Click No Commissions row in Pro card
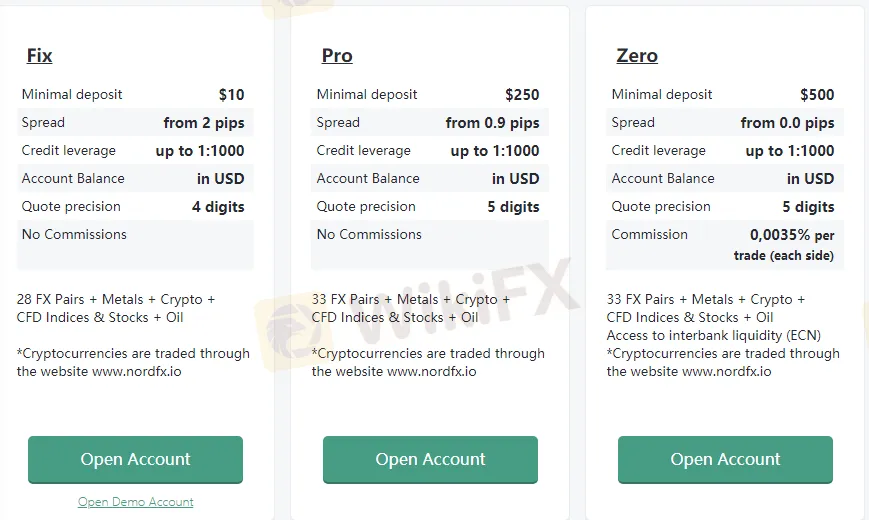Image resolution: width=869 pixels, height=520 pixels. 430,244
